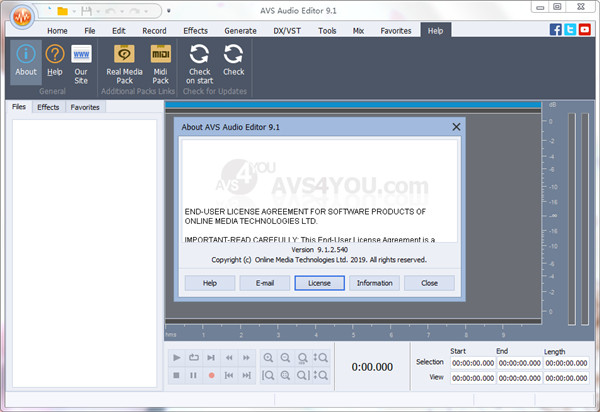Click the License button

[320, 283]
